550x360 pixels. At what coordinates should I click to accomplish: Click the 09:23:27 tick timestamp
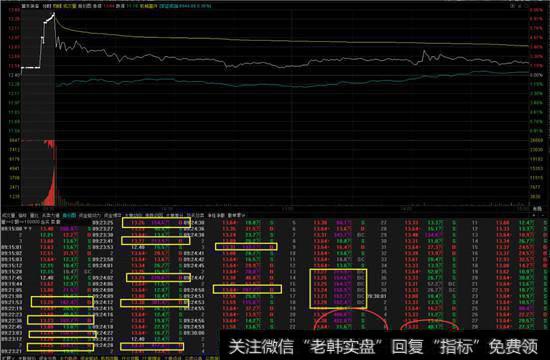tap(103, 229)
